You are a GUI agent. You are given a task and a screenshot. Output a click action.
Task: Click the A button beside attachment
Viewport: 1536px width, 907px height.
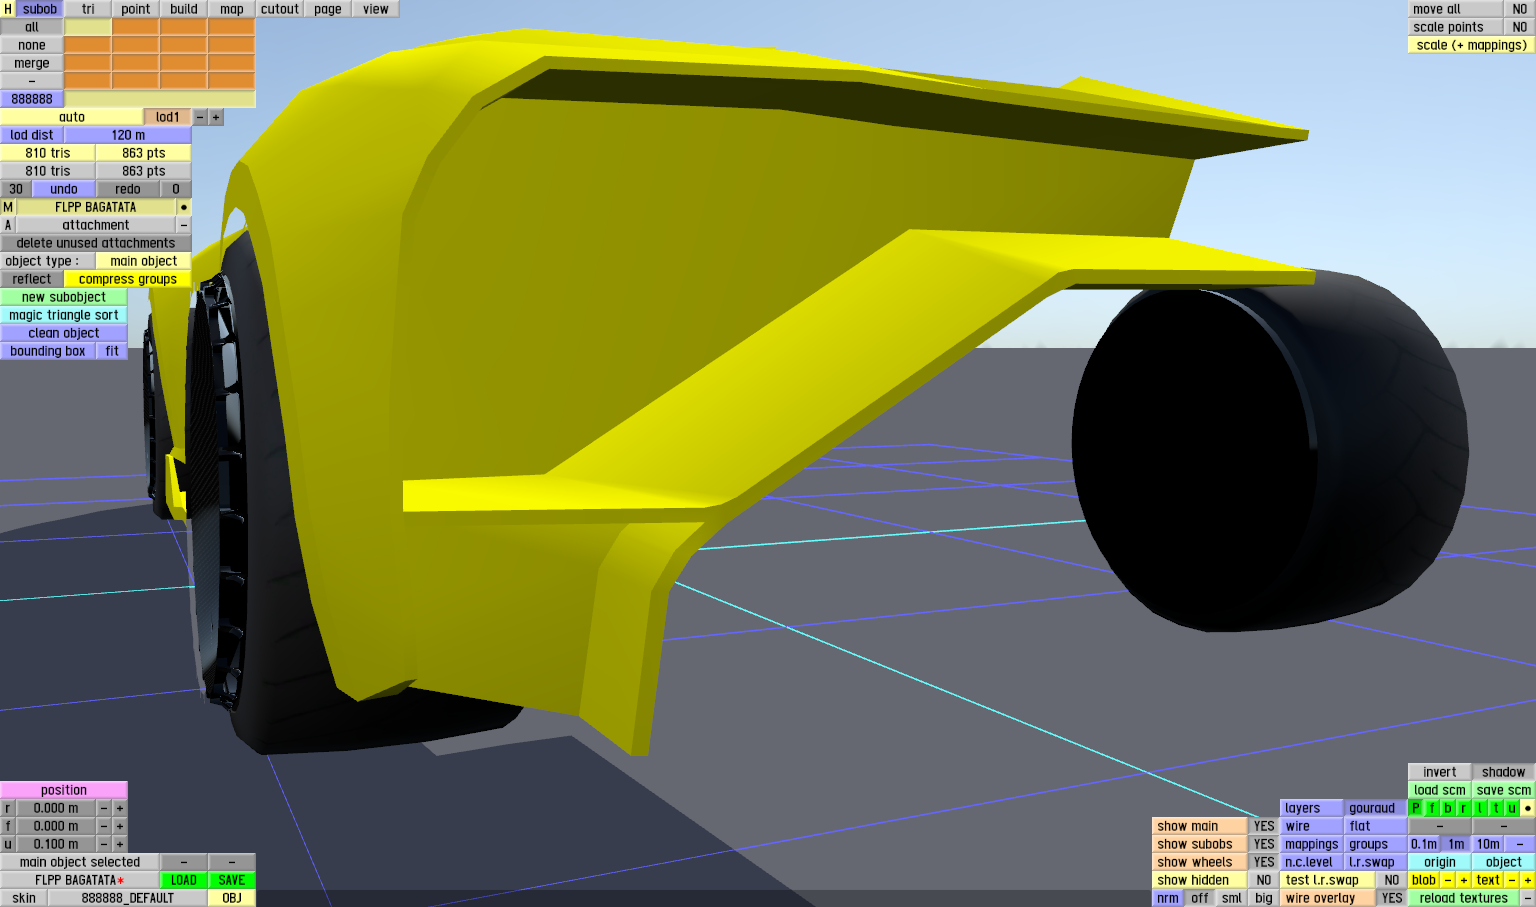click(x=8, y=225)
